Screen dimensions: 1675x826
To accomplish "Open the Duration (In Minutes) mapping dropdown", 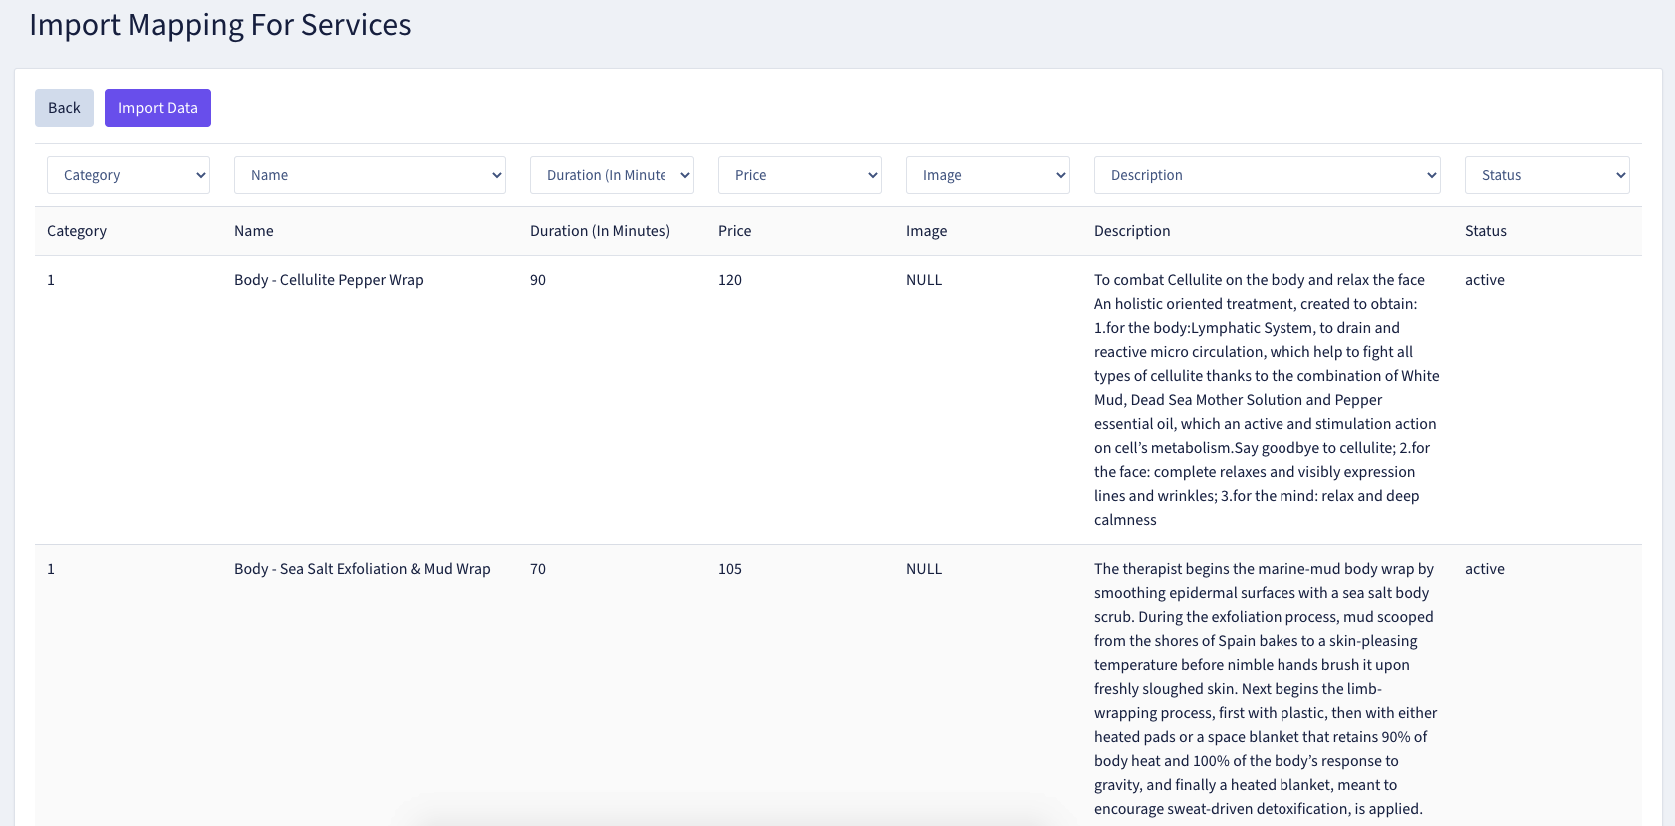I will pyautogui.click(x=612, y=175).
